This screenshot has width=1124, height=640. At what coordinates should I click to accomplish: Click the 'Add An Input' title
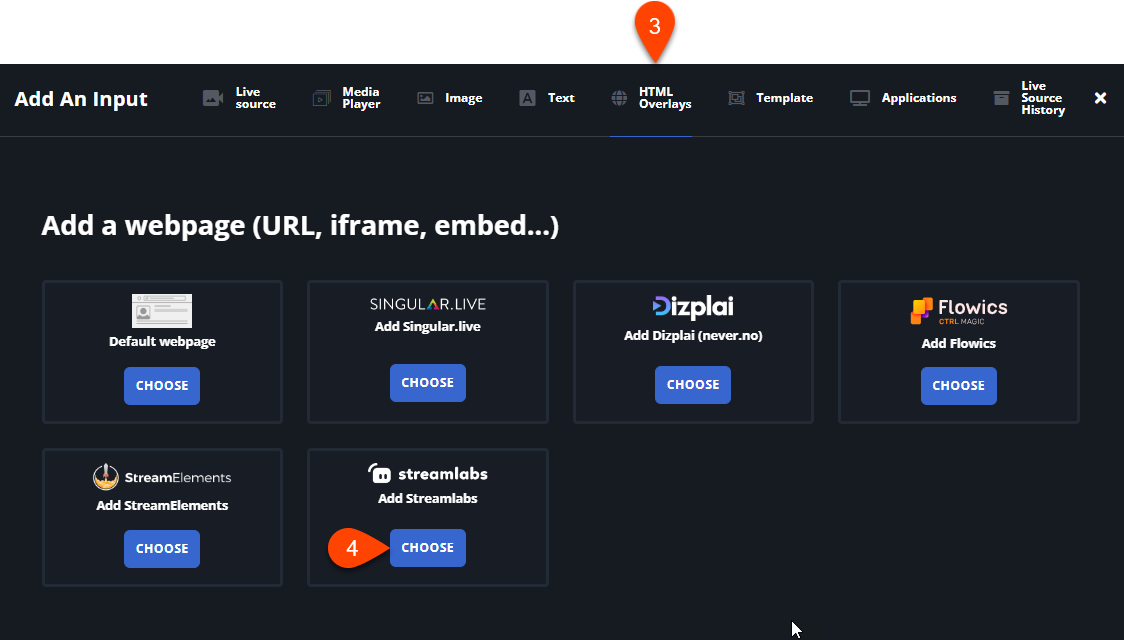[81, 99]
